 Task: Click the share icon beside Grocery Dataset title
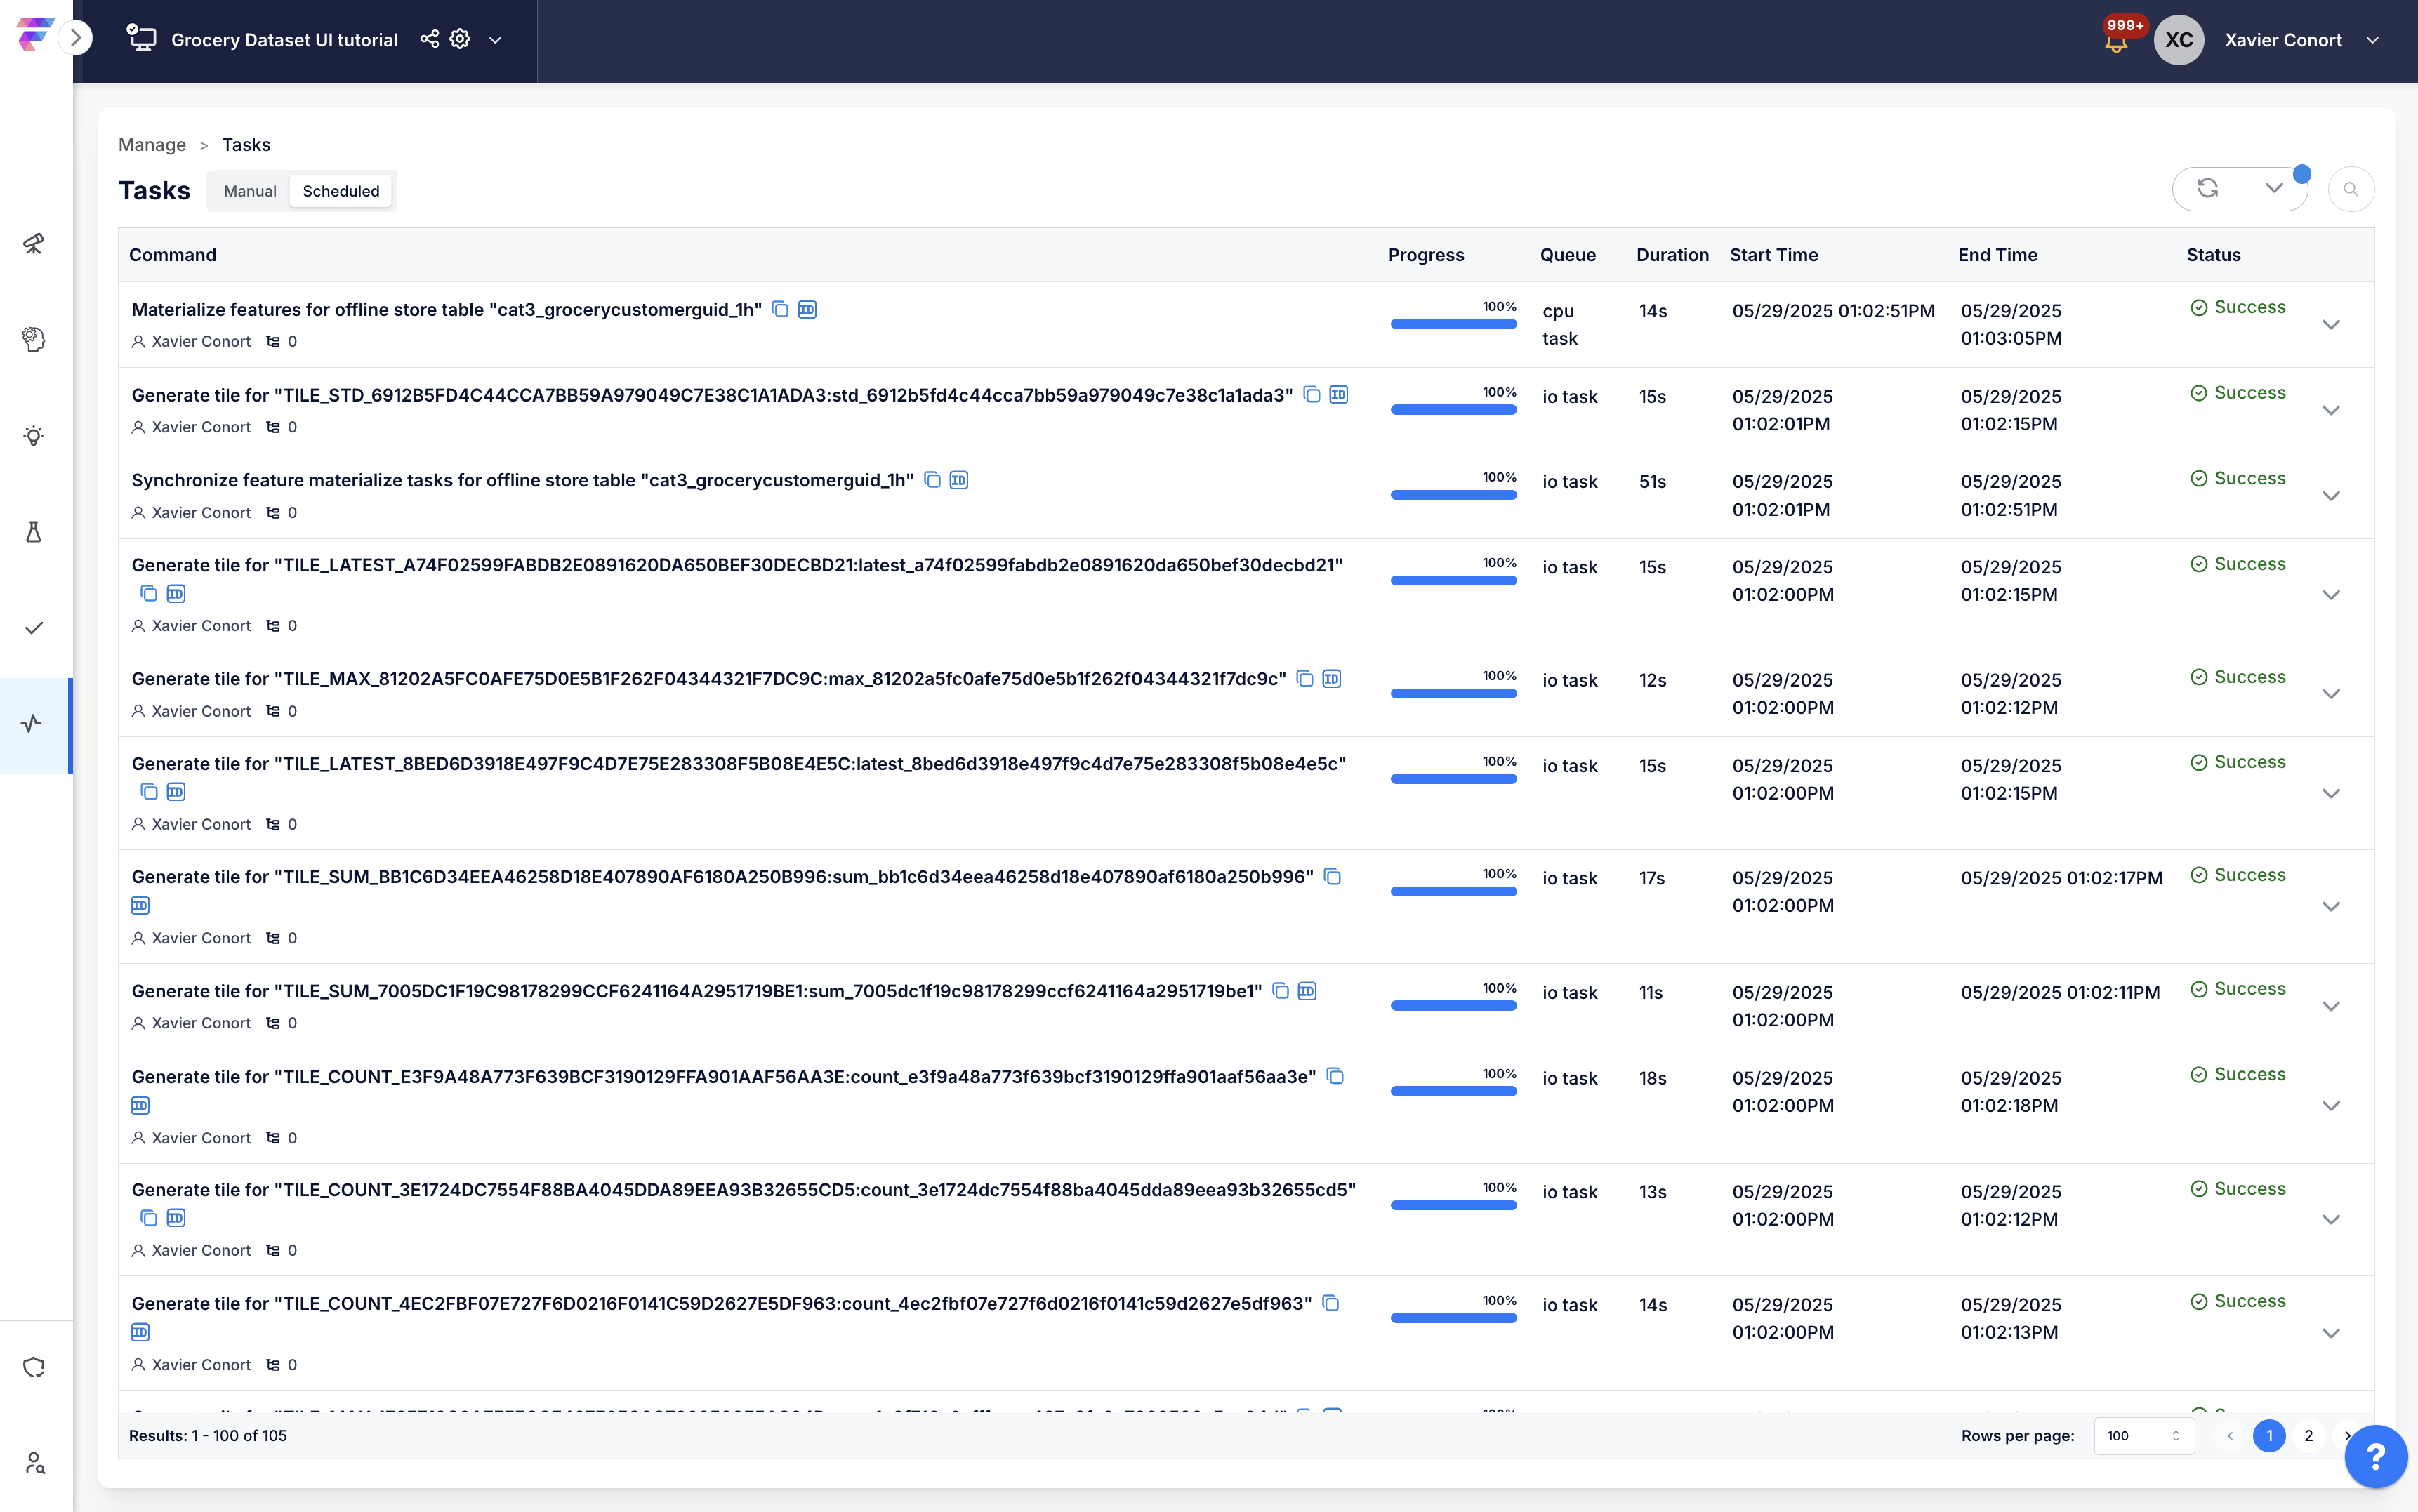(429, 39)
